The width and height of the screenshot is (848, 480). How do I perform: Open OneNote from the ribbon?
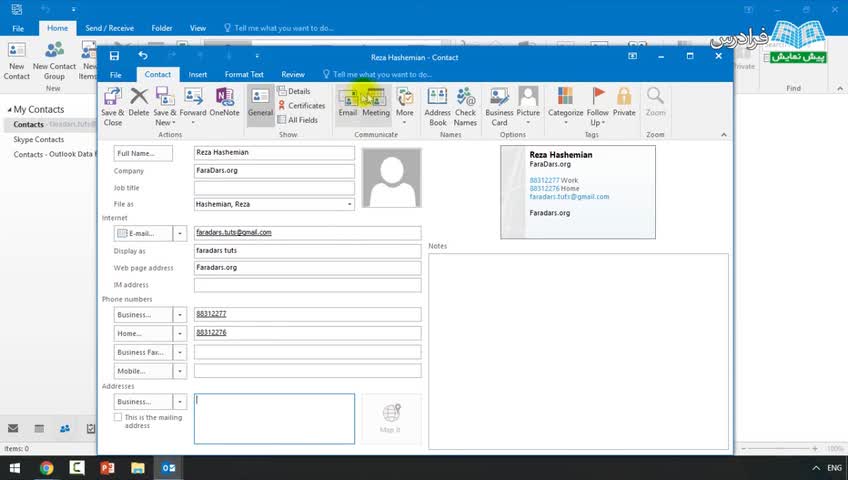click(224, 102)
